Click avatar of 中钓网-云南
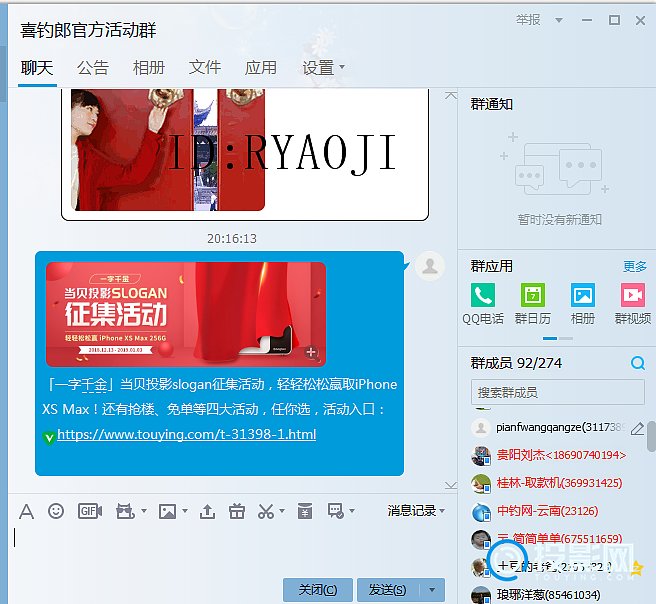Viewport: 656px width, 604px height. click(481, 512)
